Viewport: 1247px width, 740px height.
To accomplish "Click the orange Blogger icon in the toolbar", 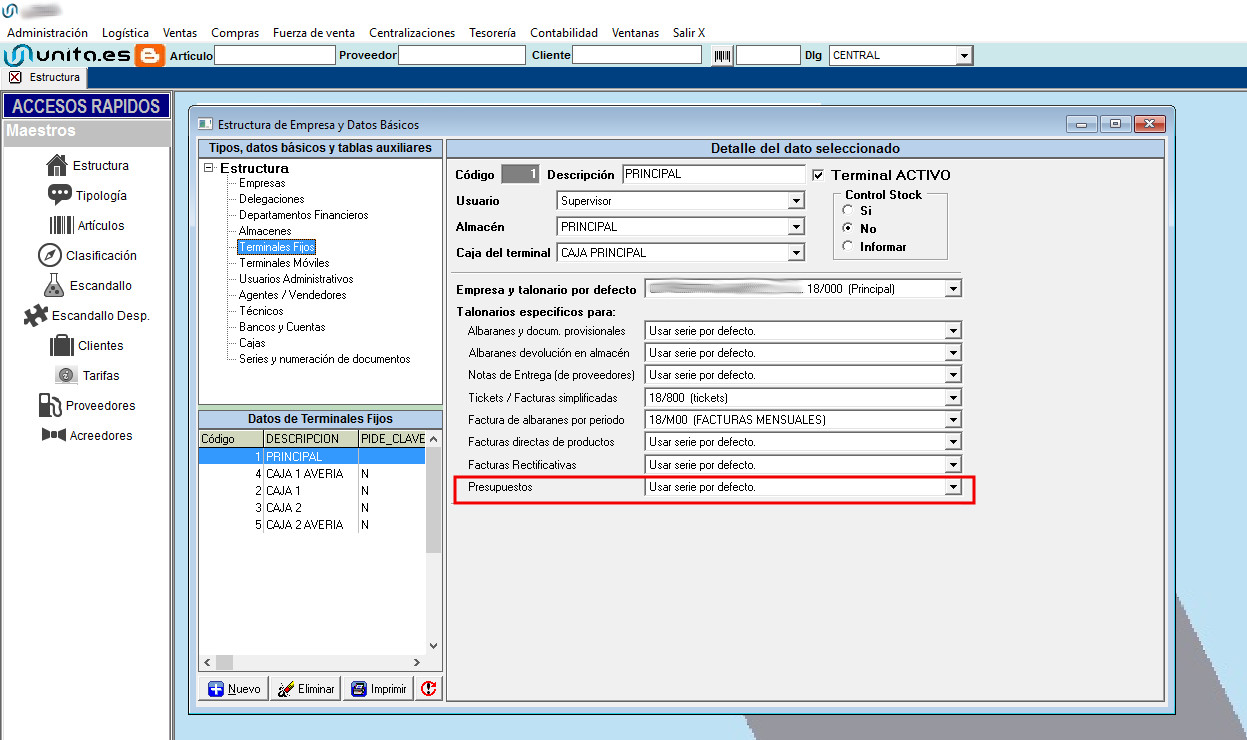I will [x=151, y=56].
